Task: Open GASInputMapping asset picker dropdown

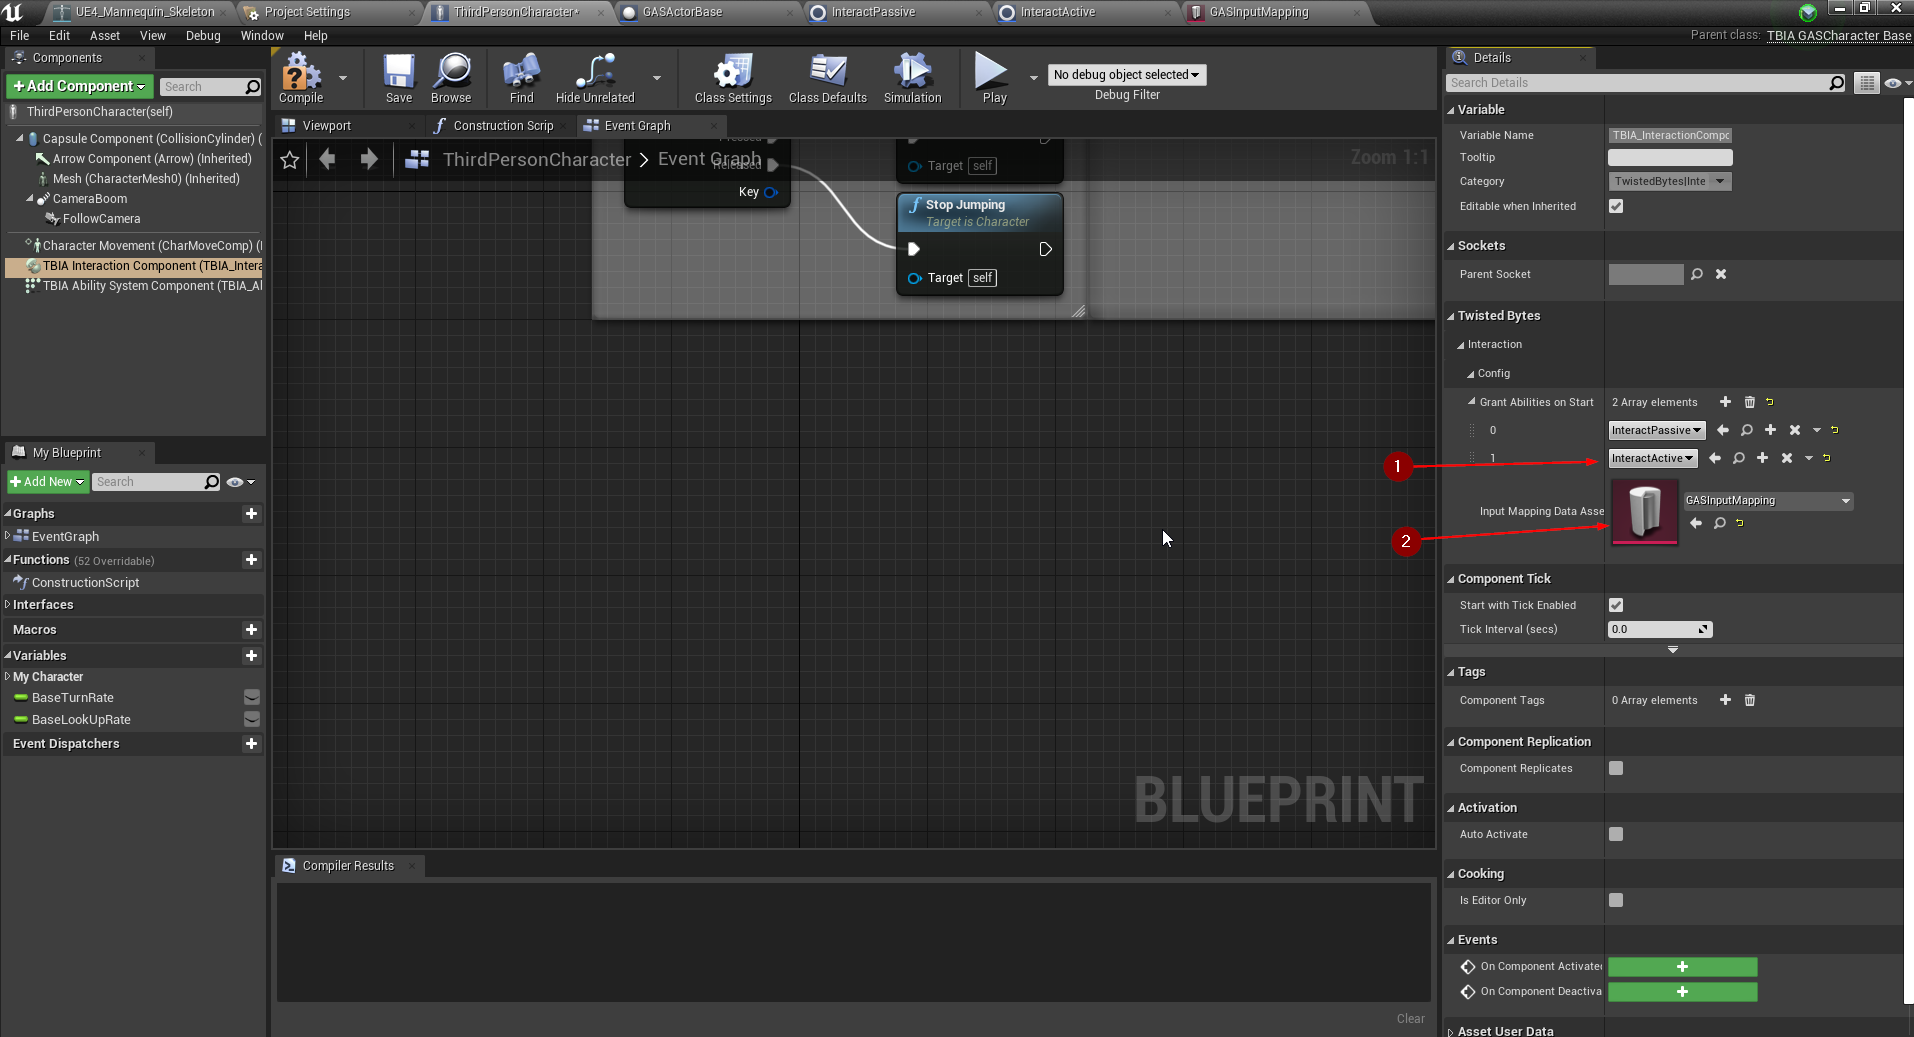Action: coord(1768,501)
